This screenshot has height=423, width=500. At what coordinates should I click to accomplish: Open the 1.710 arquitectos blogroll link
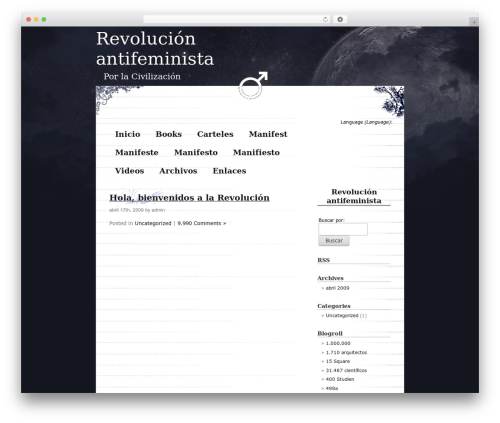pyautogui.click(x=346, y=352)
